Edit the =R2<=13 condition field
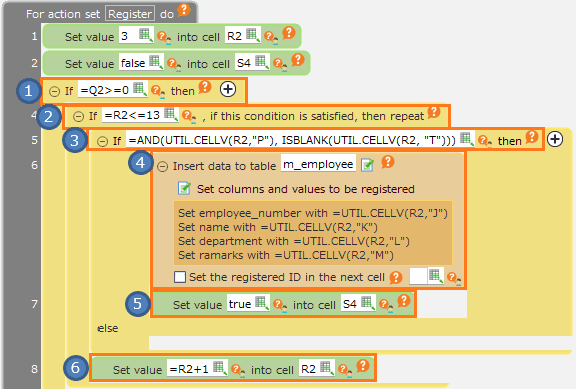576x389 pixels. click(133, 115)
